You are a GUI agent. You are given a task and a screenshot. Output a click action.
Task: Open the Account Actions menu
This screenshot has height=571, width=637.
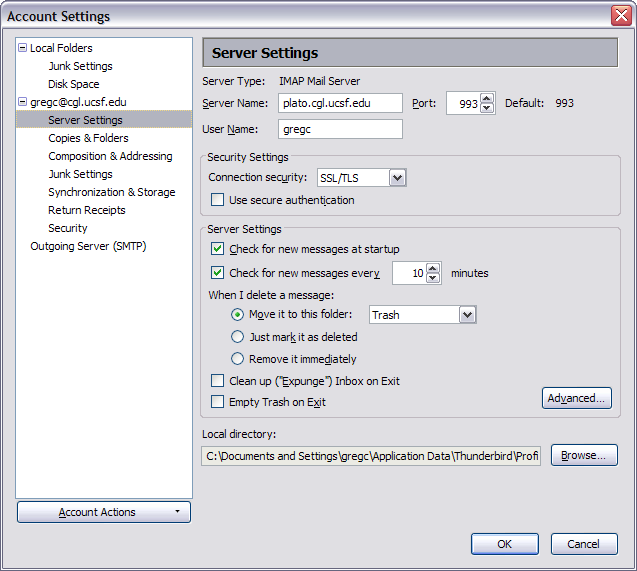tap(104, 512)
